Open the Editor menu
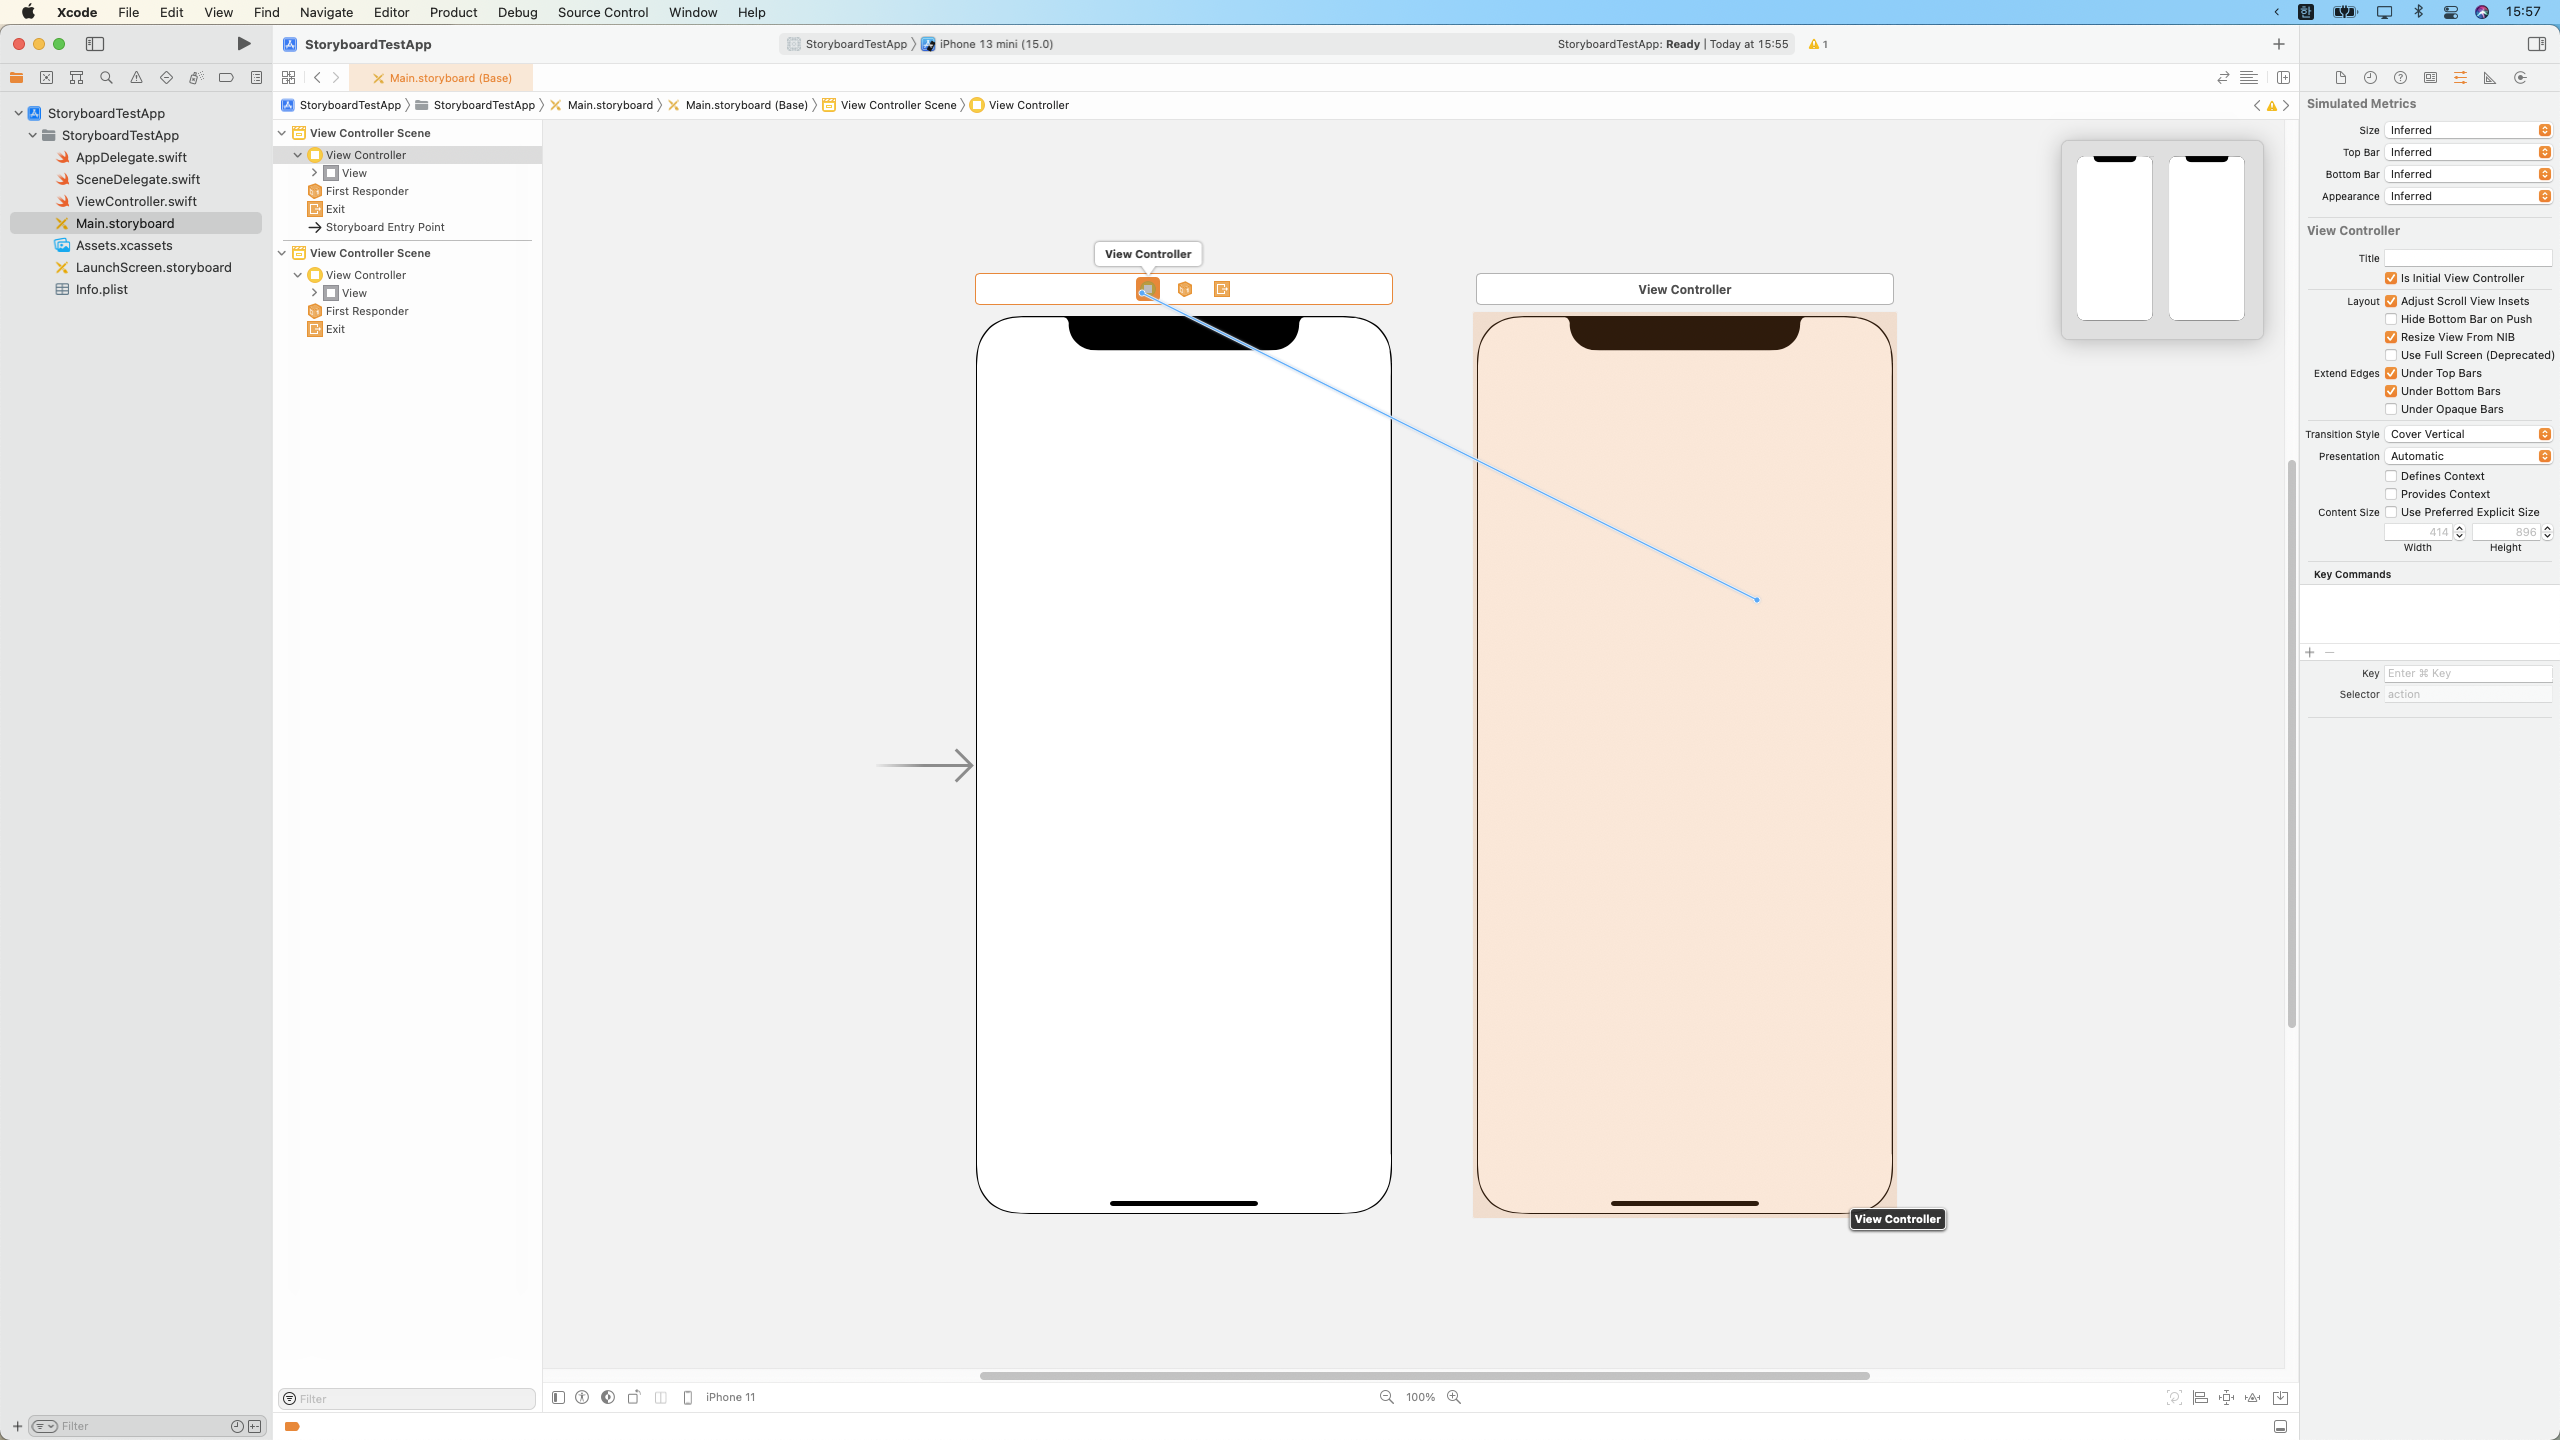The image size is (2560, 1440). tap(391, 12)
